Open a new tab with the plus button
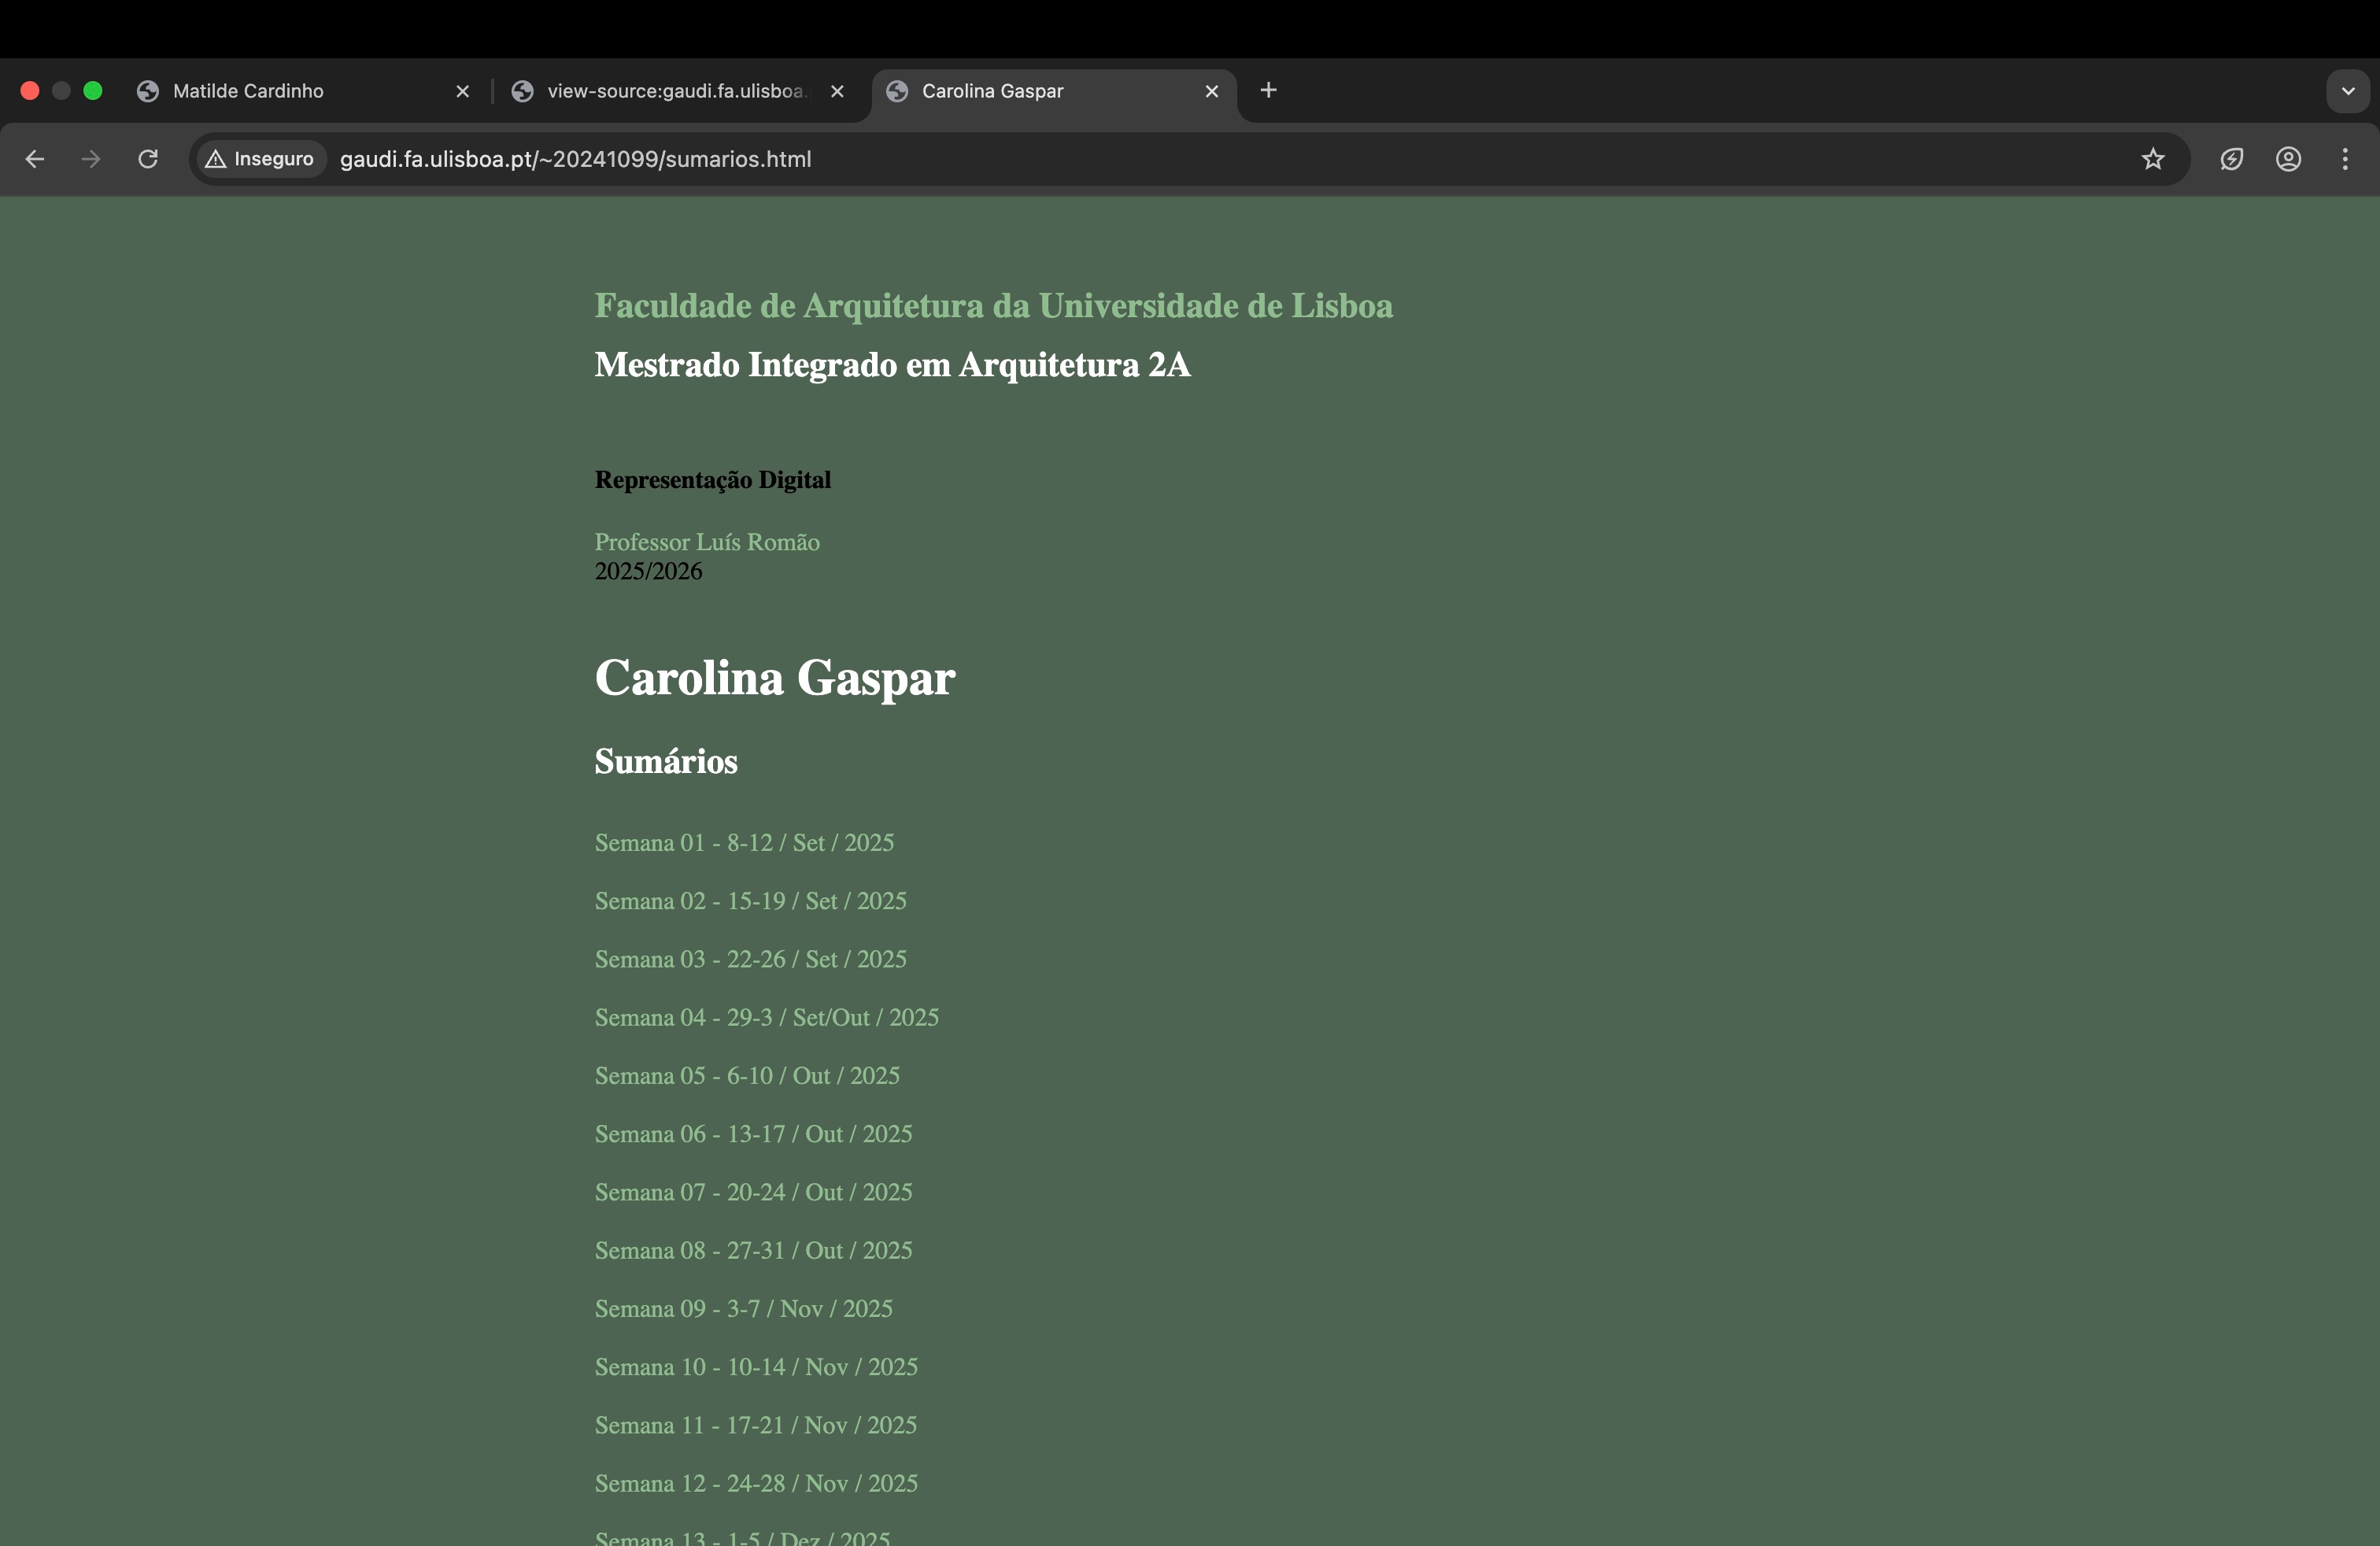The image size is (2380, 1546). click(x=1268, y=90)
